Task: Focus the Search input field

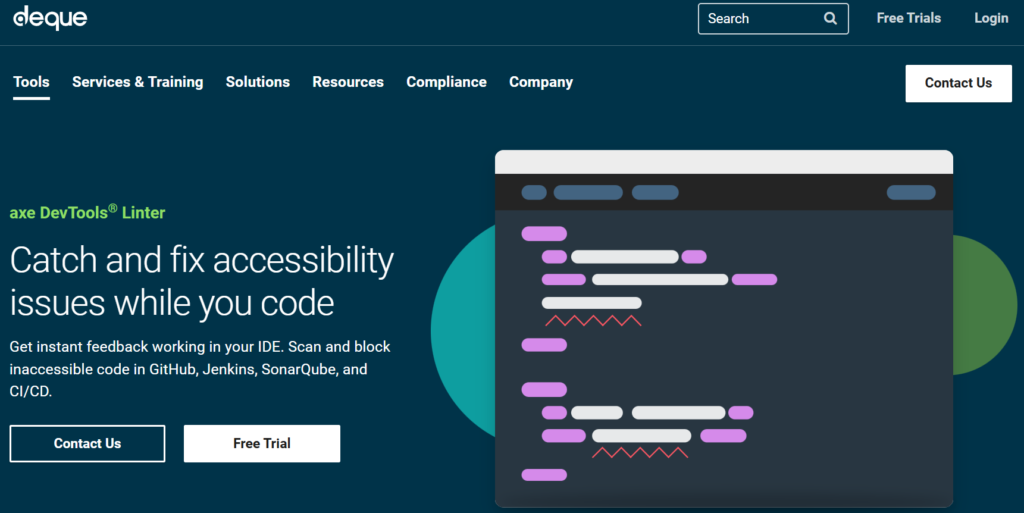Action: point(773,18)
